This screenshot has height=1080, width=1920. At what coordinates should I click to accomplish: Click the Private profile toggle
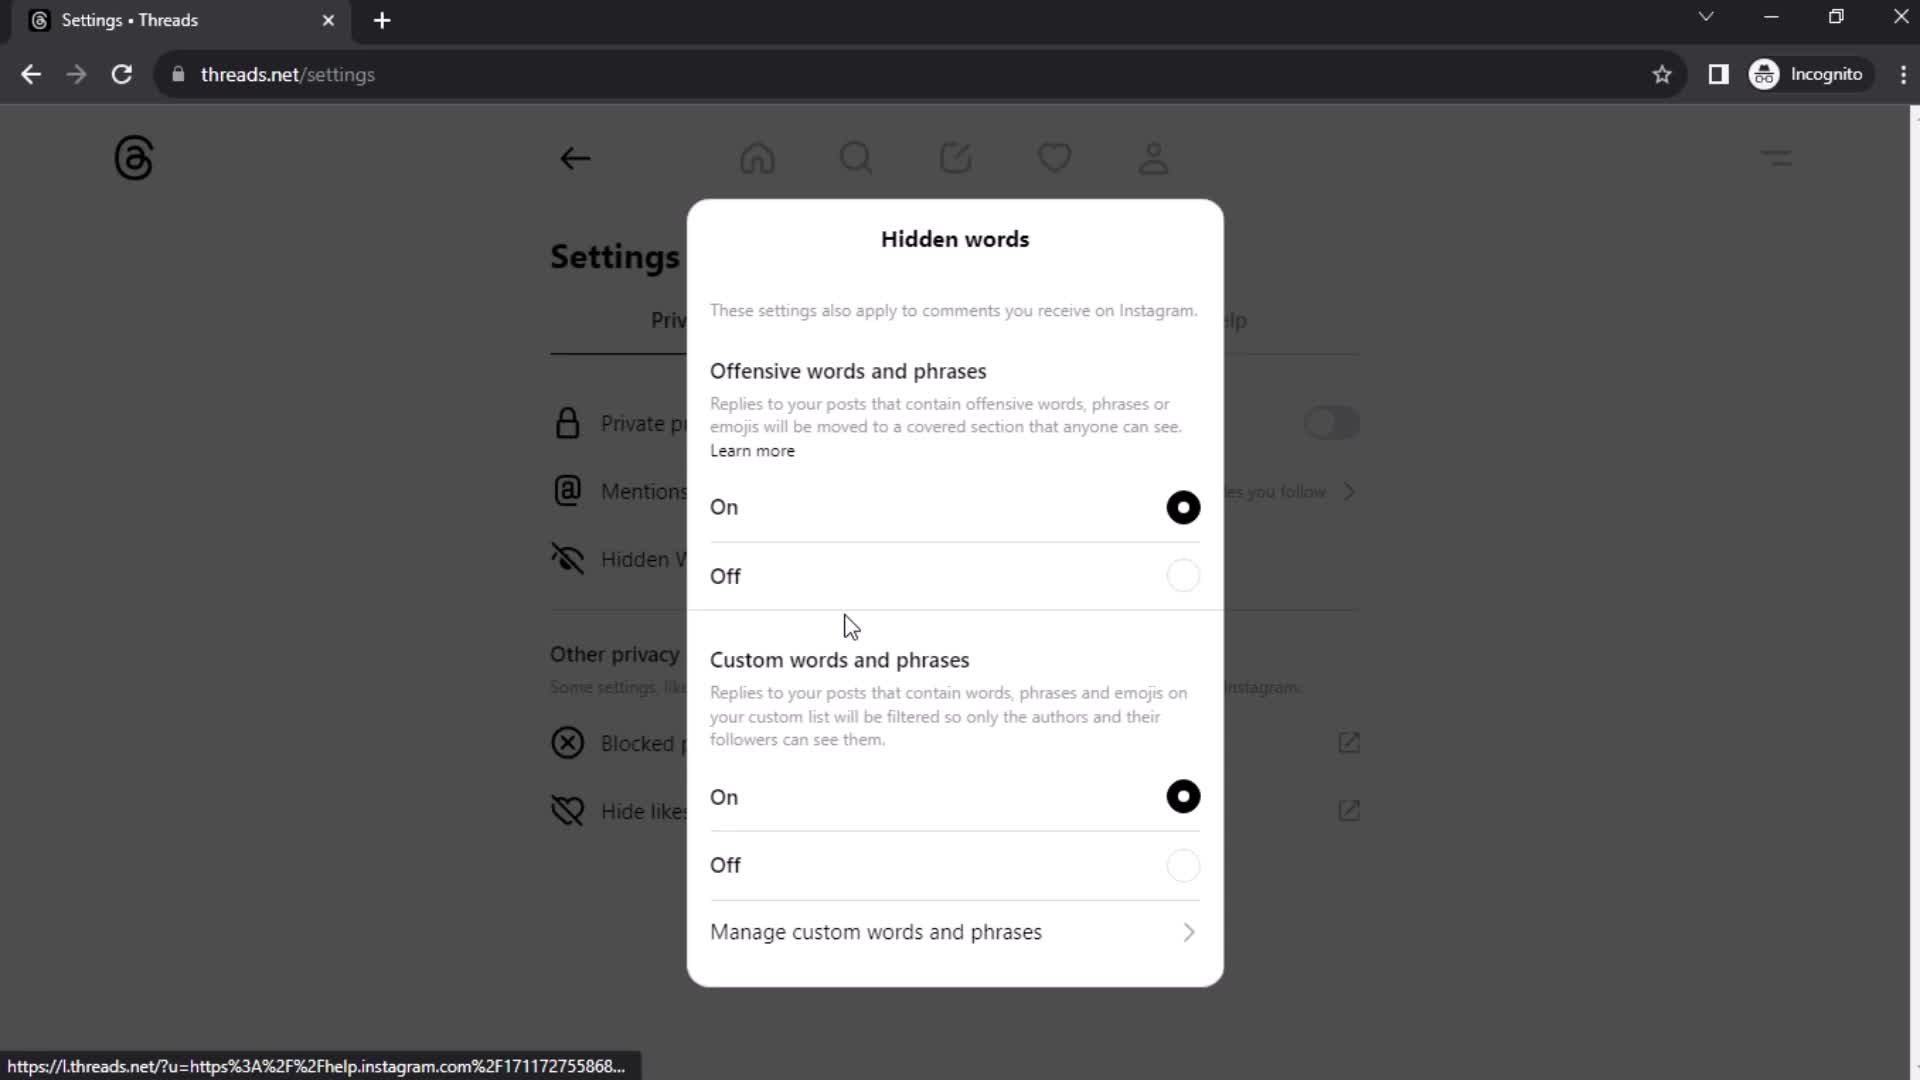tap(1331, 422)
